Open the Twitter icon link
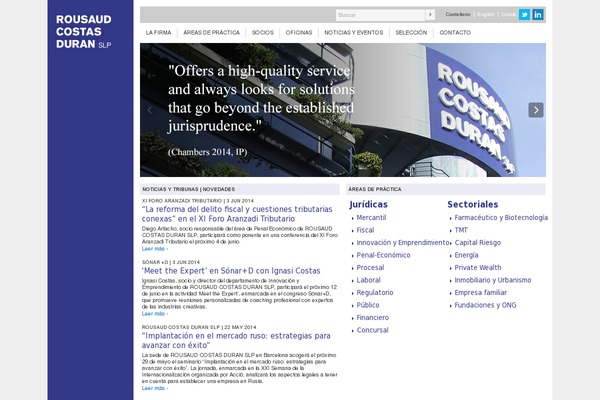 click(524, 15)
